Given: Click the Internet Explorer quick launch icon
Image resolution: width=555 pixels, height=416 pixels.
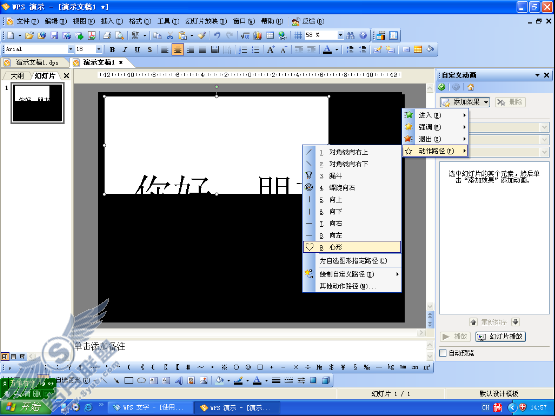Looking at the screenshot, I should 88,408.
